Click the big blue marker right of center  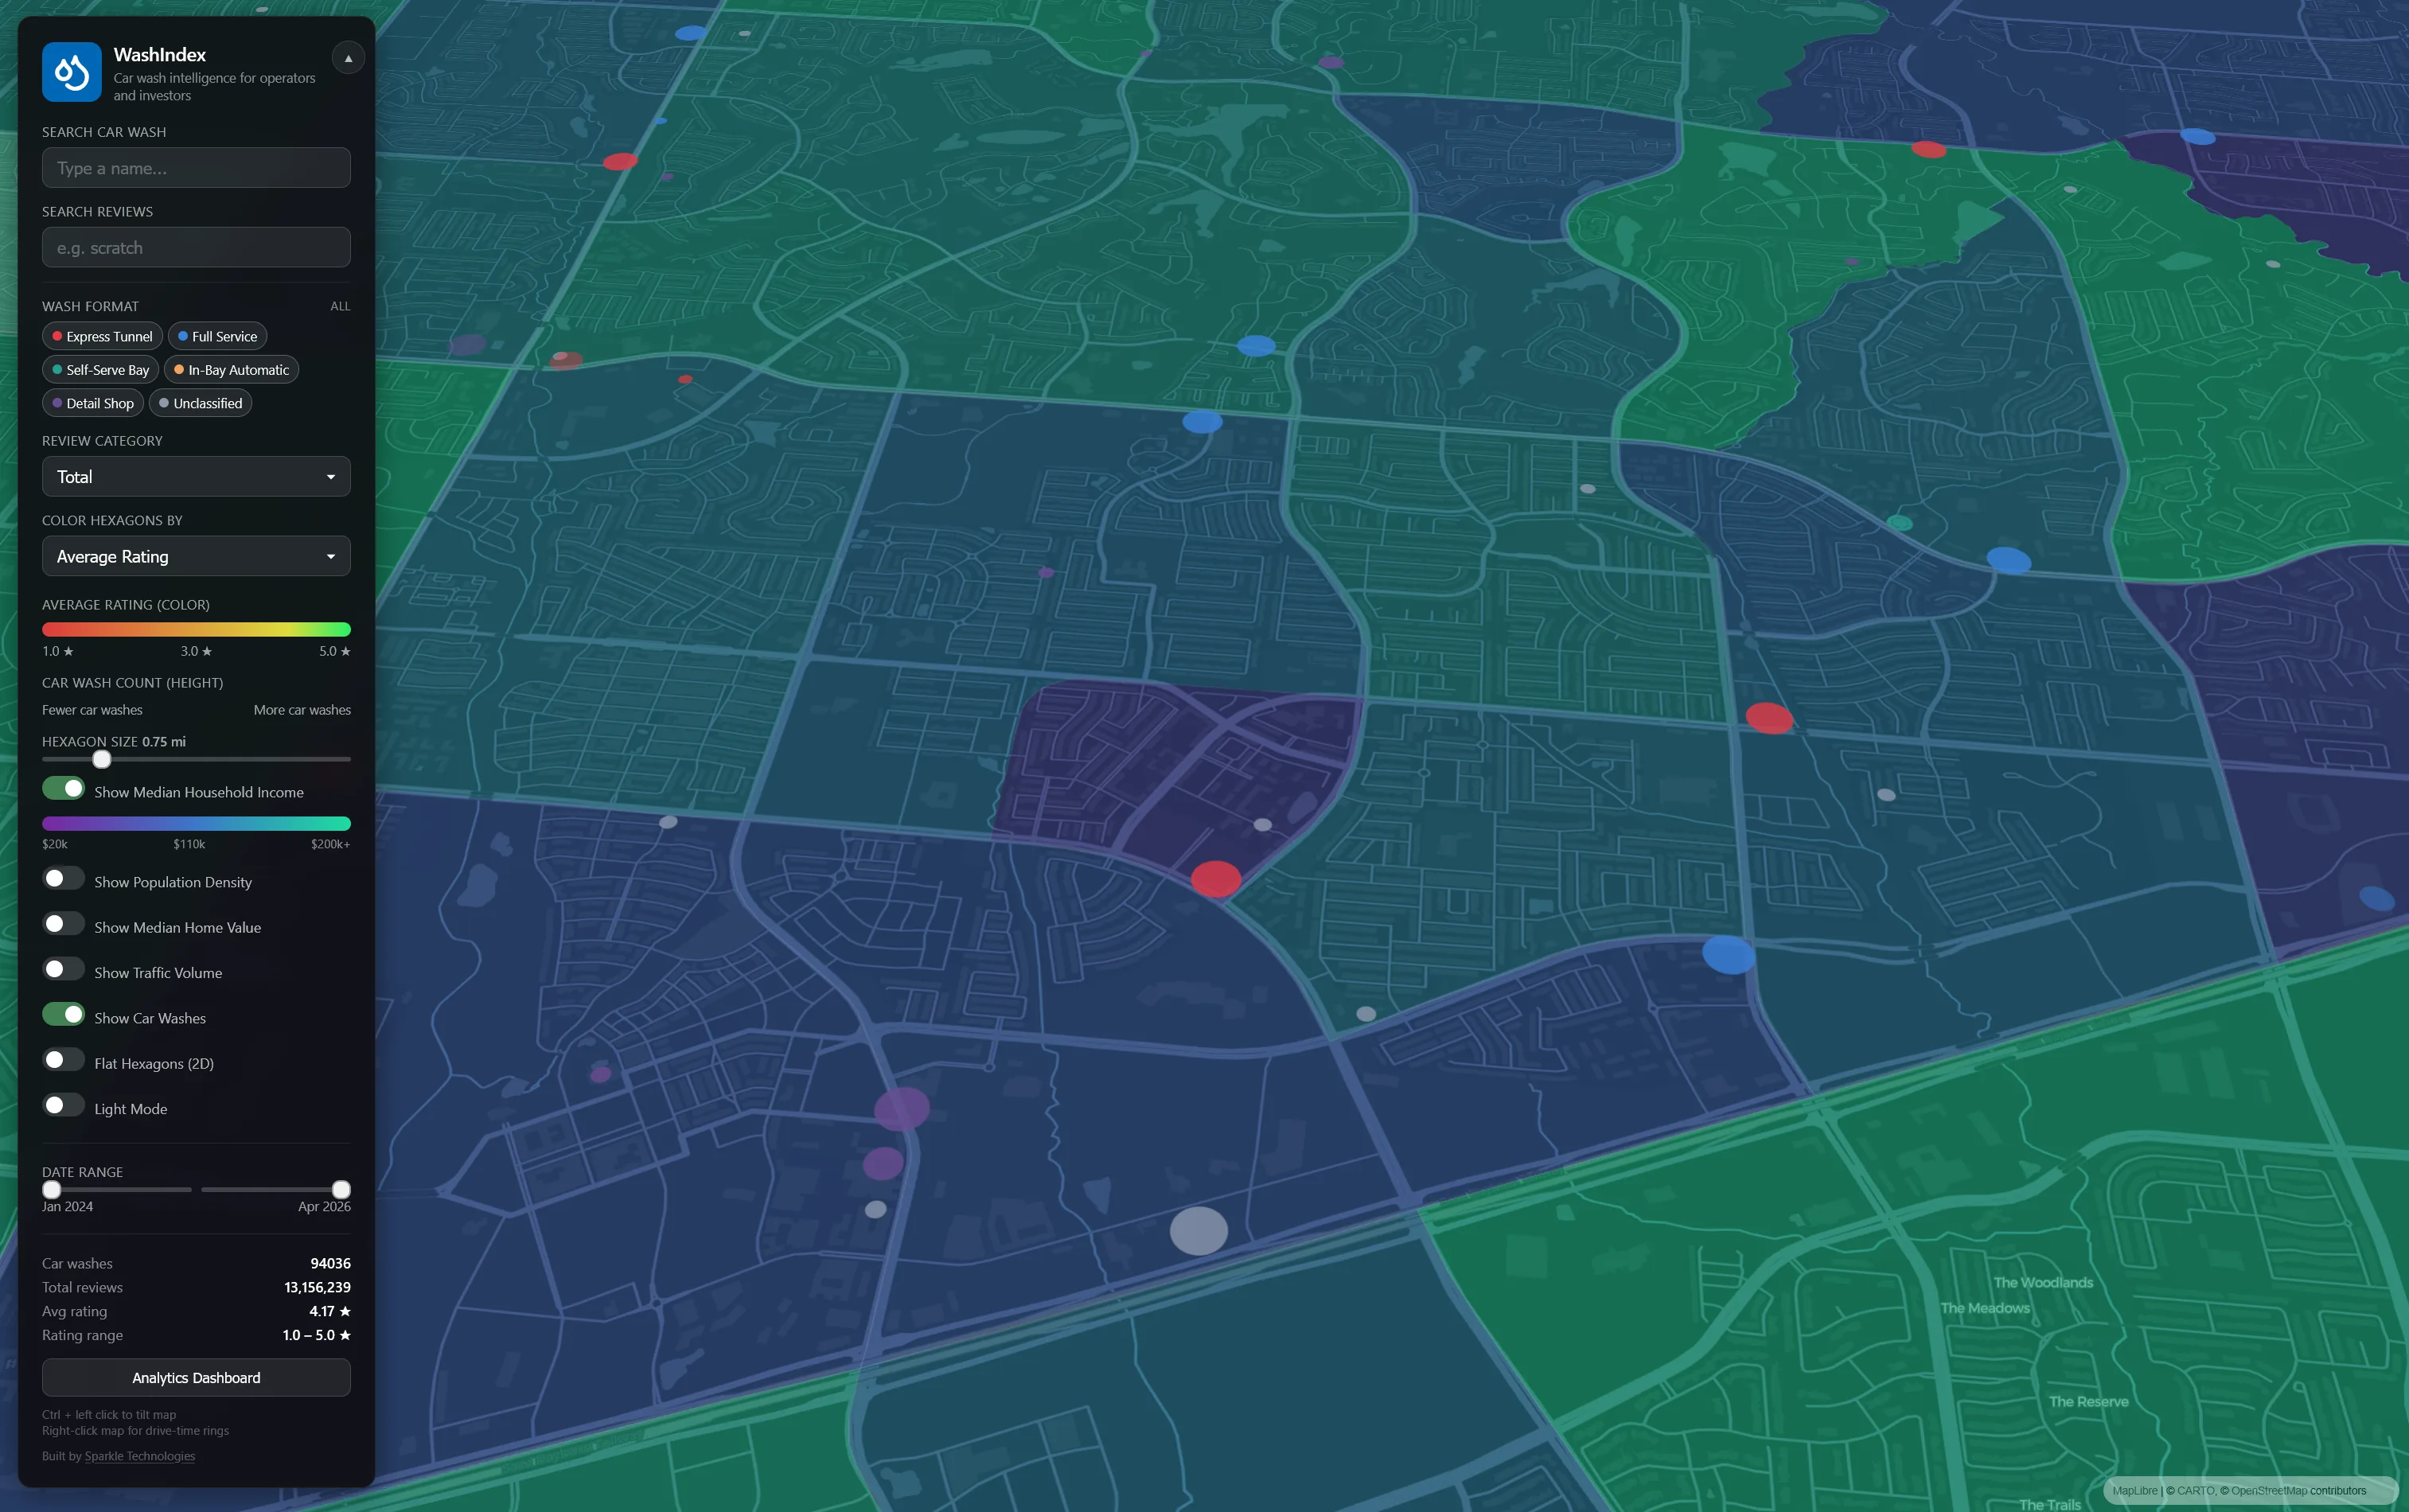[1729, 954]
